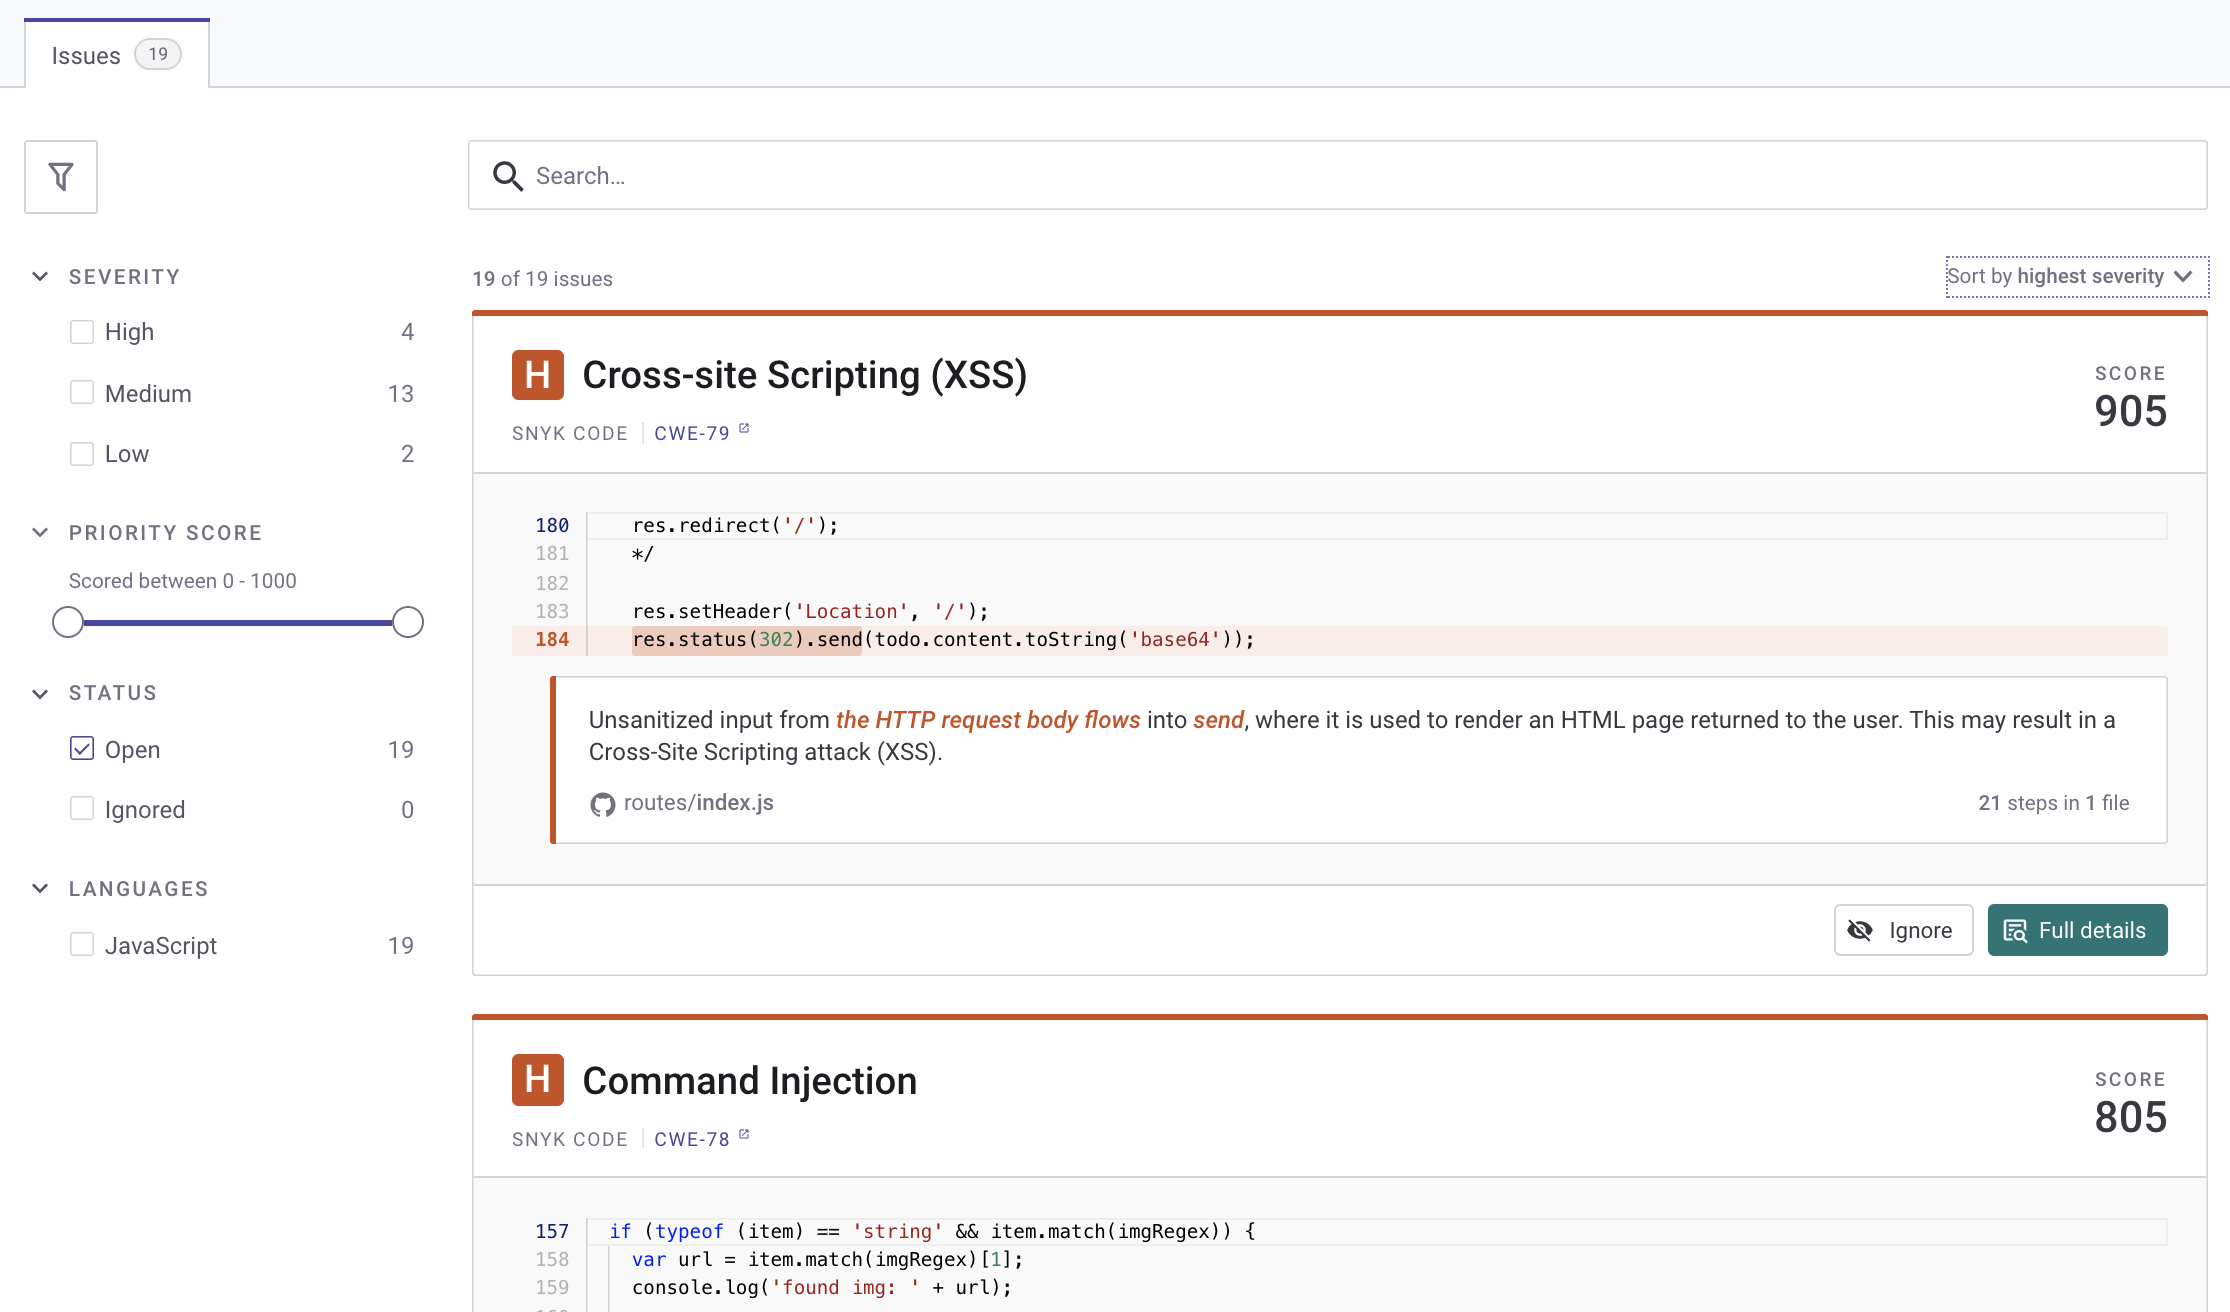Open the routes/index.js file link
Viewport: 2230px width, 1312px height.
click(698, 803)
